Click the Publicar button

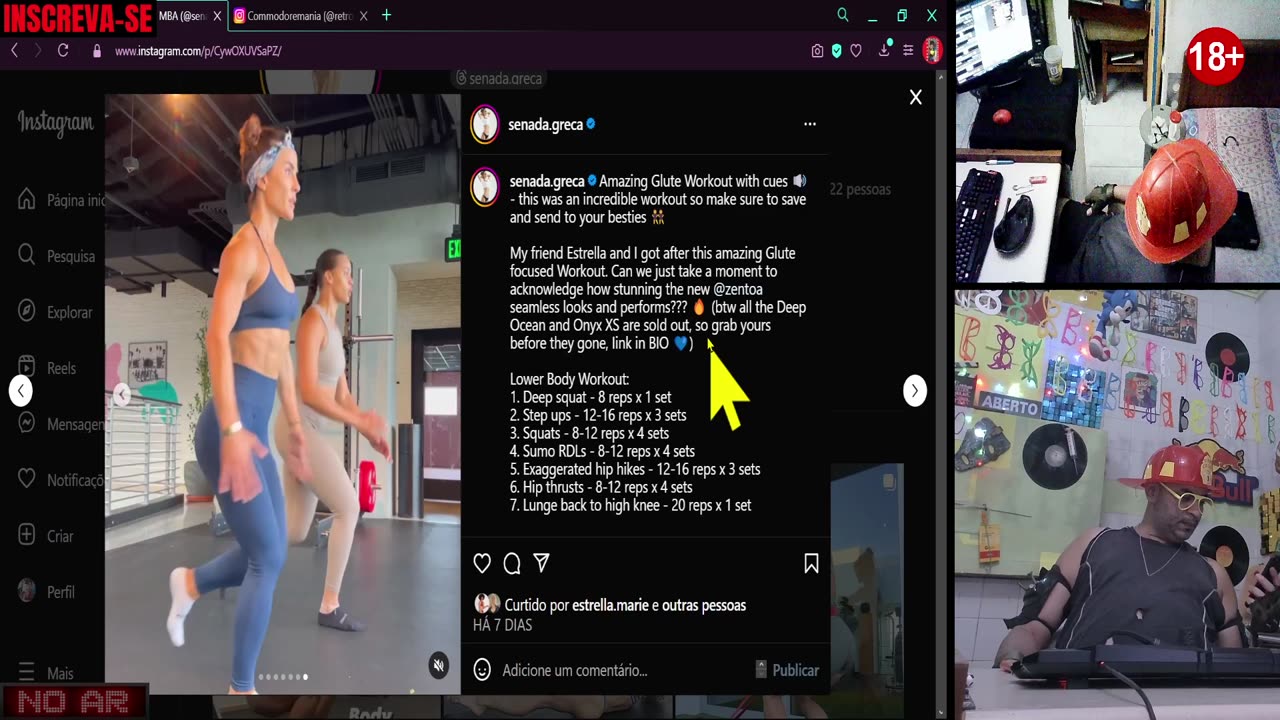tap(795, 670)
